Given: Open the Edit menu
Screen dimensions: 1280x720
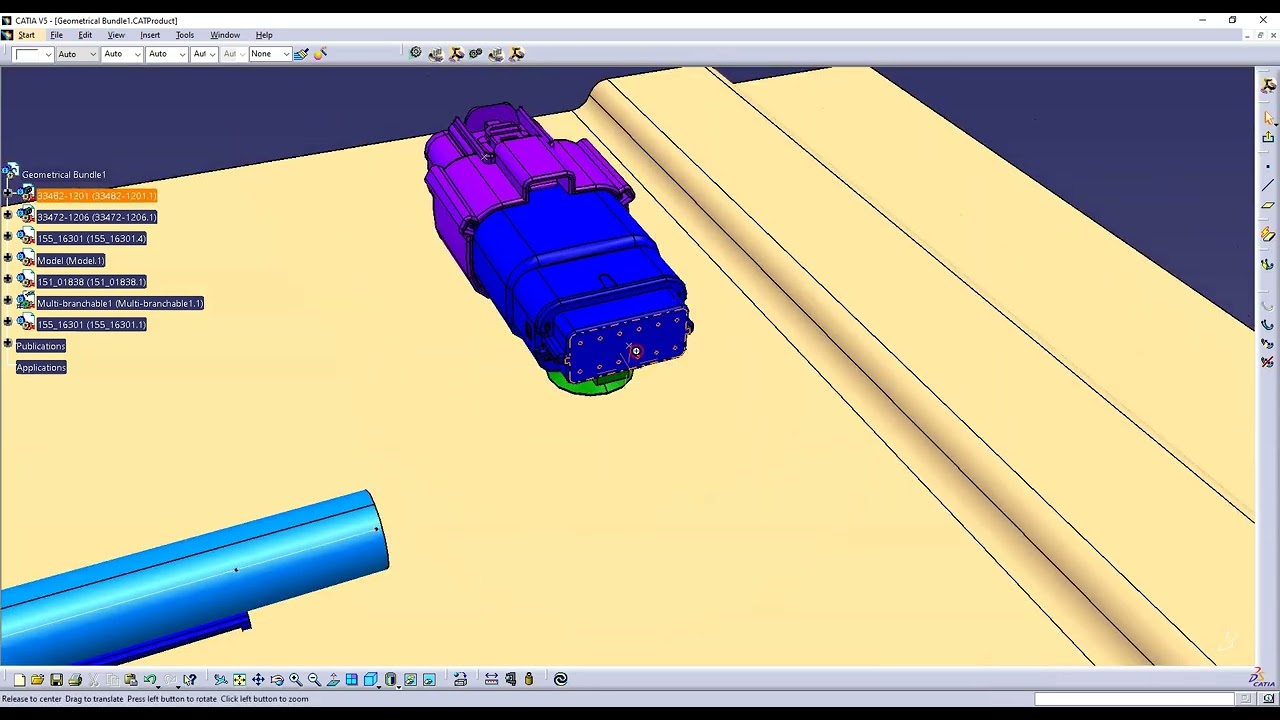Looking at the screenshot, I should [85, 35].
